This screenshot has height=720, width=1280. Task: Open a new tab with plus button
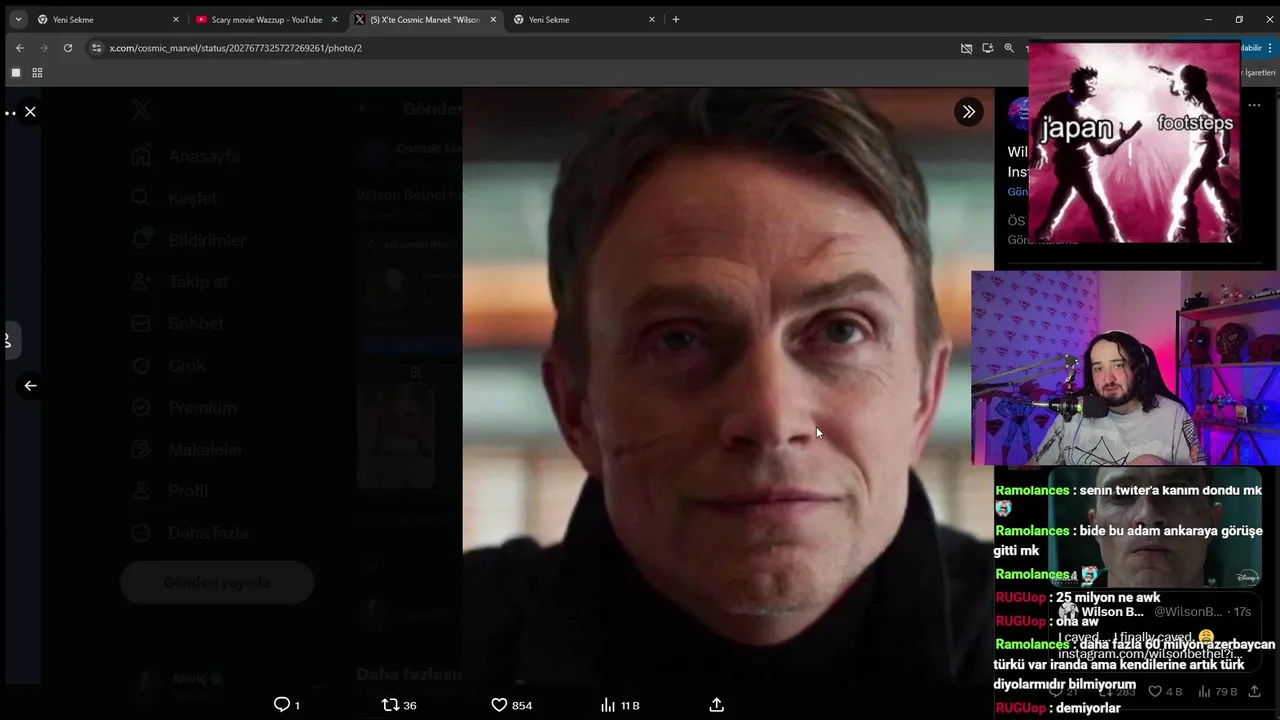(x=676, y=19)
